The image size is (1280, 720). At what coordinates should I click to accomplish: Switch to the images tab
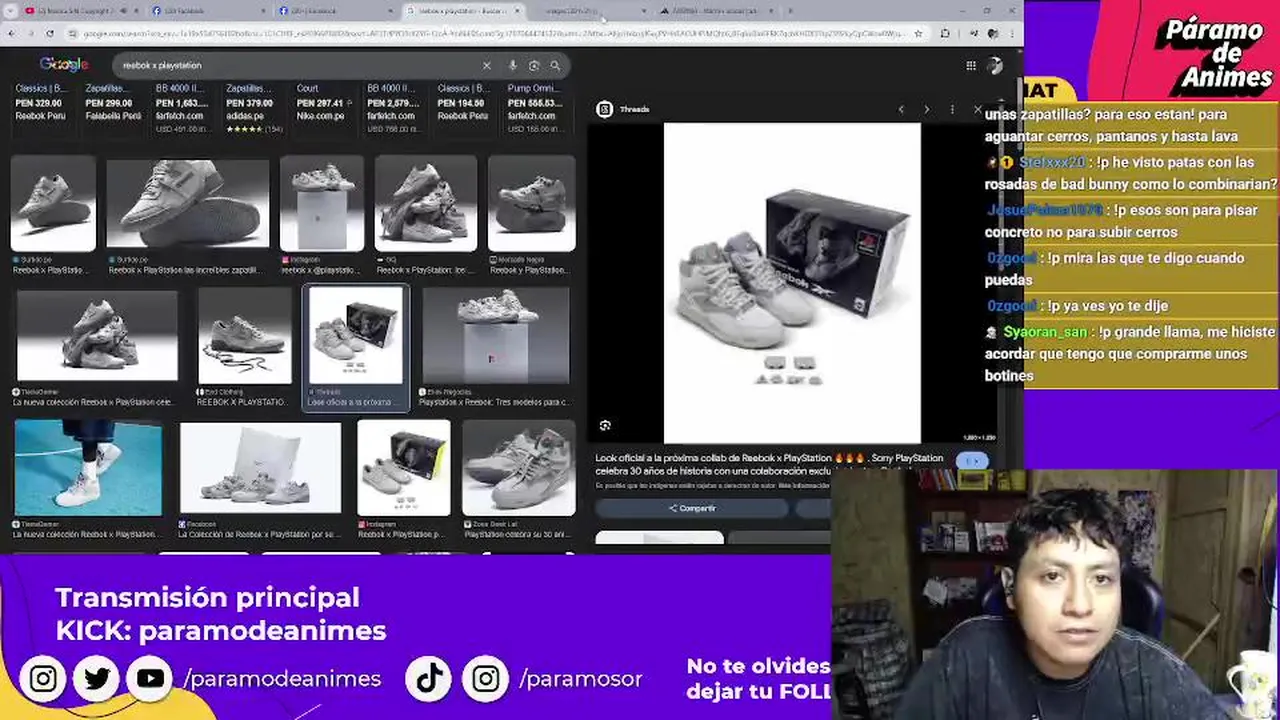click(588, 10)
